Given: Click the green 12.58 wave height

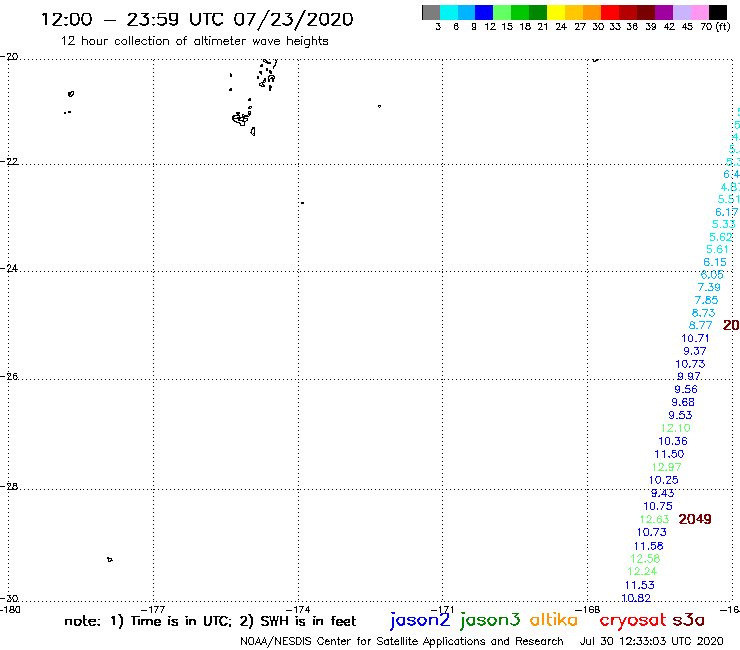Looking at the screenshot, I should point(645,558).
